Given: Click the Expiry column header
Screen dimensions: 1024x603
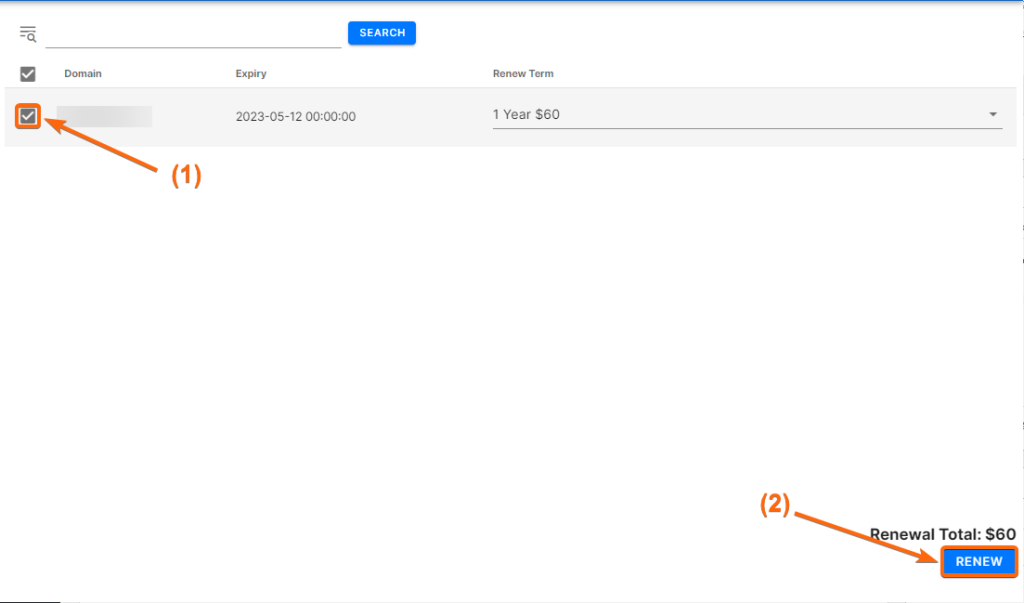Looking at the screenshot, I should [x=250, y=73].
